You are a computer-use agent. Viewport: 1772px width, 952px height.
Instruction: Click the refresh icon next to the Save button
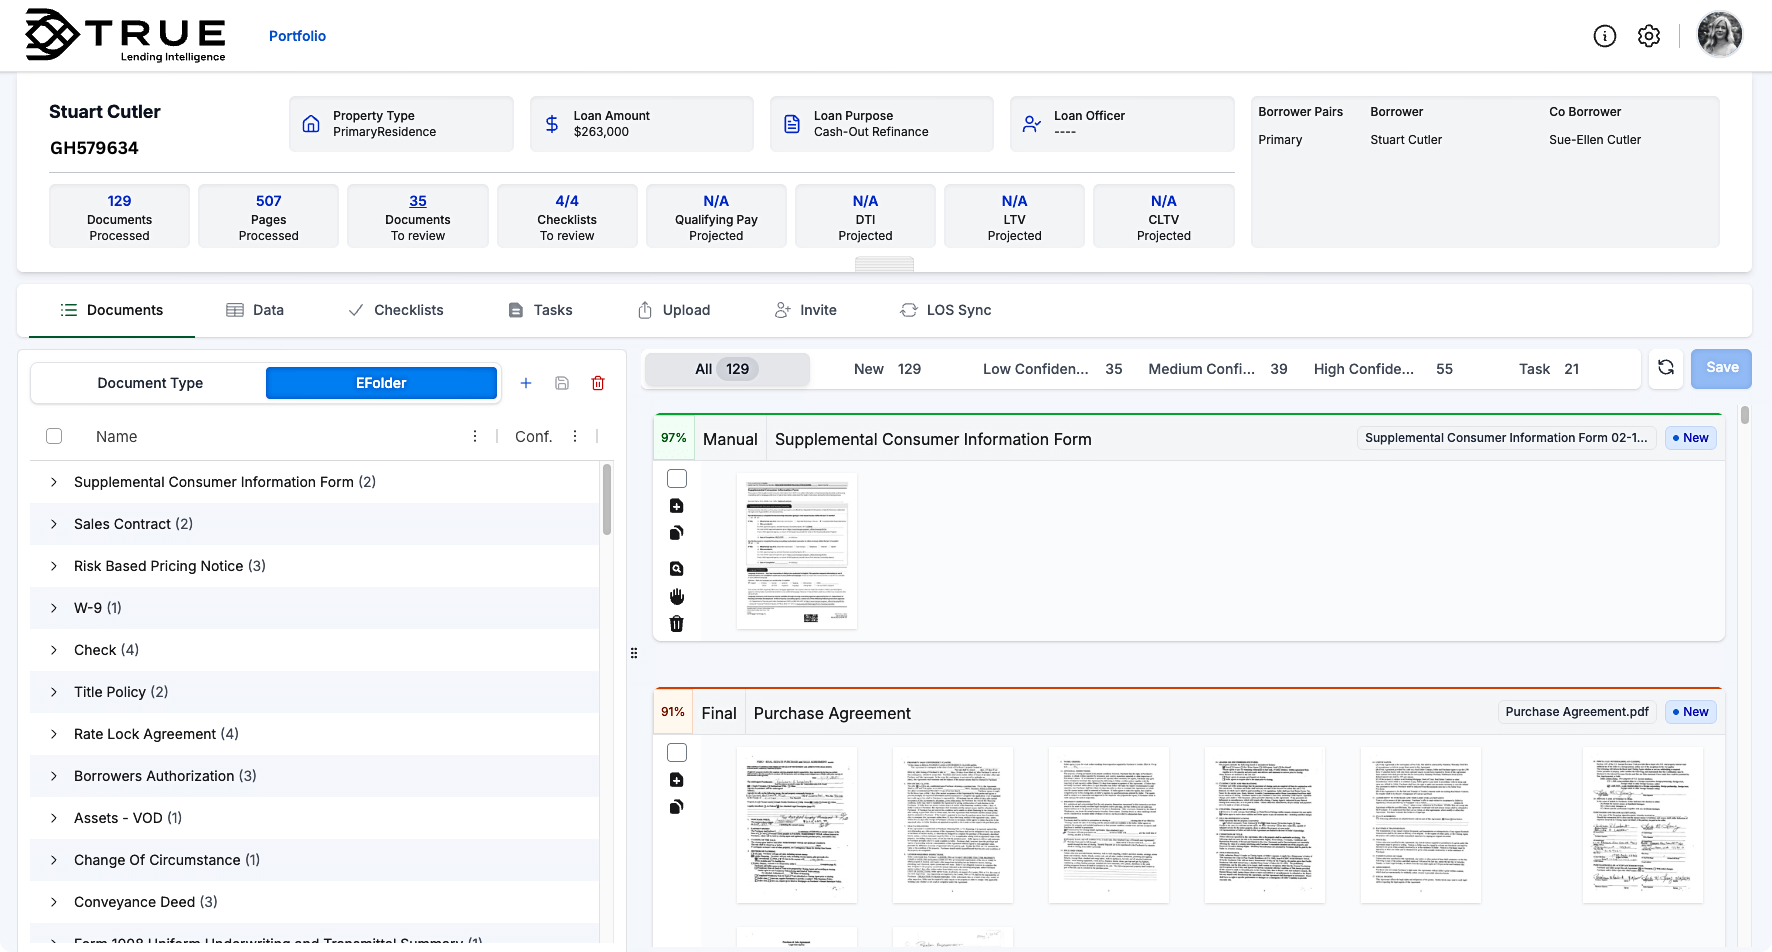1666,368
